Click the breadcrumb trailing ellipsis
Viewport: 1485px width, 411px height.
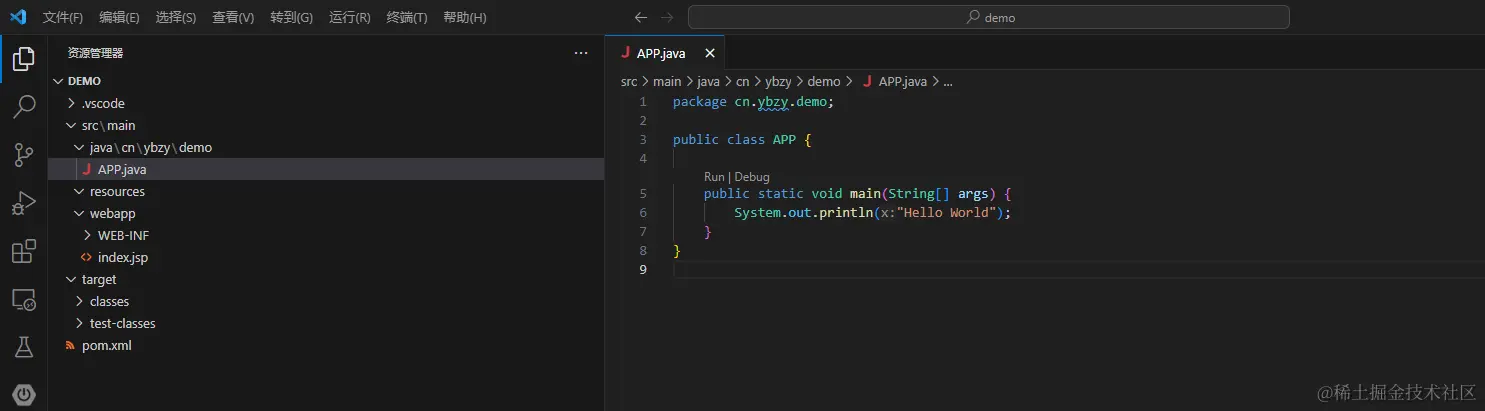click(948, 82)
